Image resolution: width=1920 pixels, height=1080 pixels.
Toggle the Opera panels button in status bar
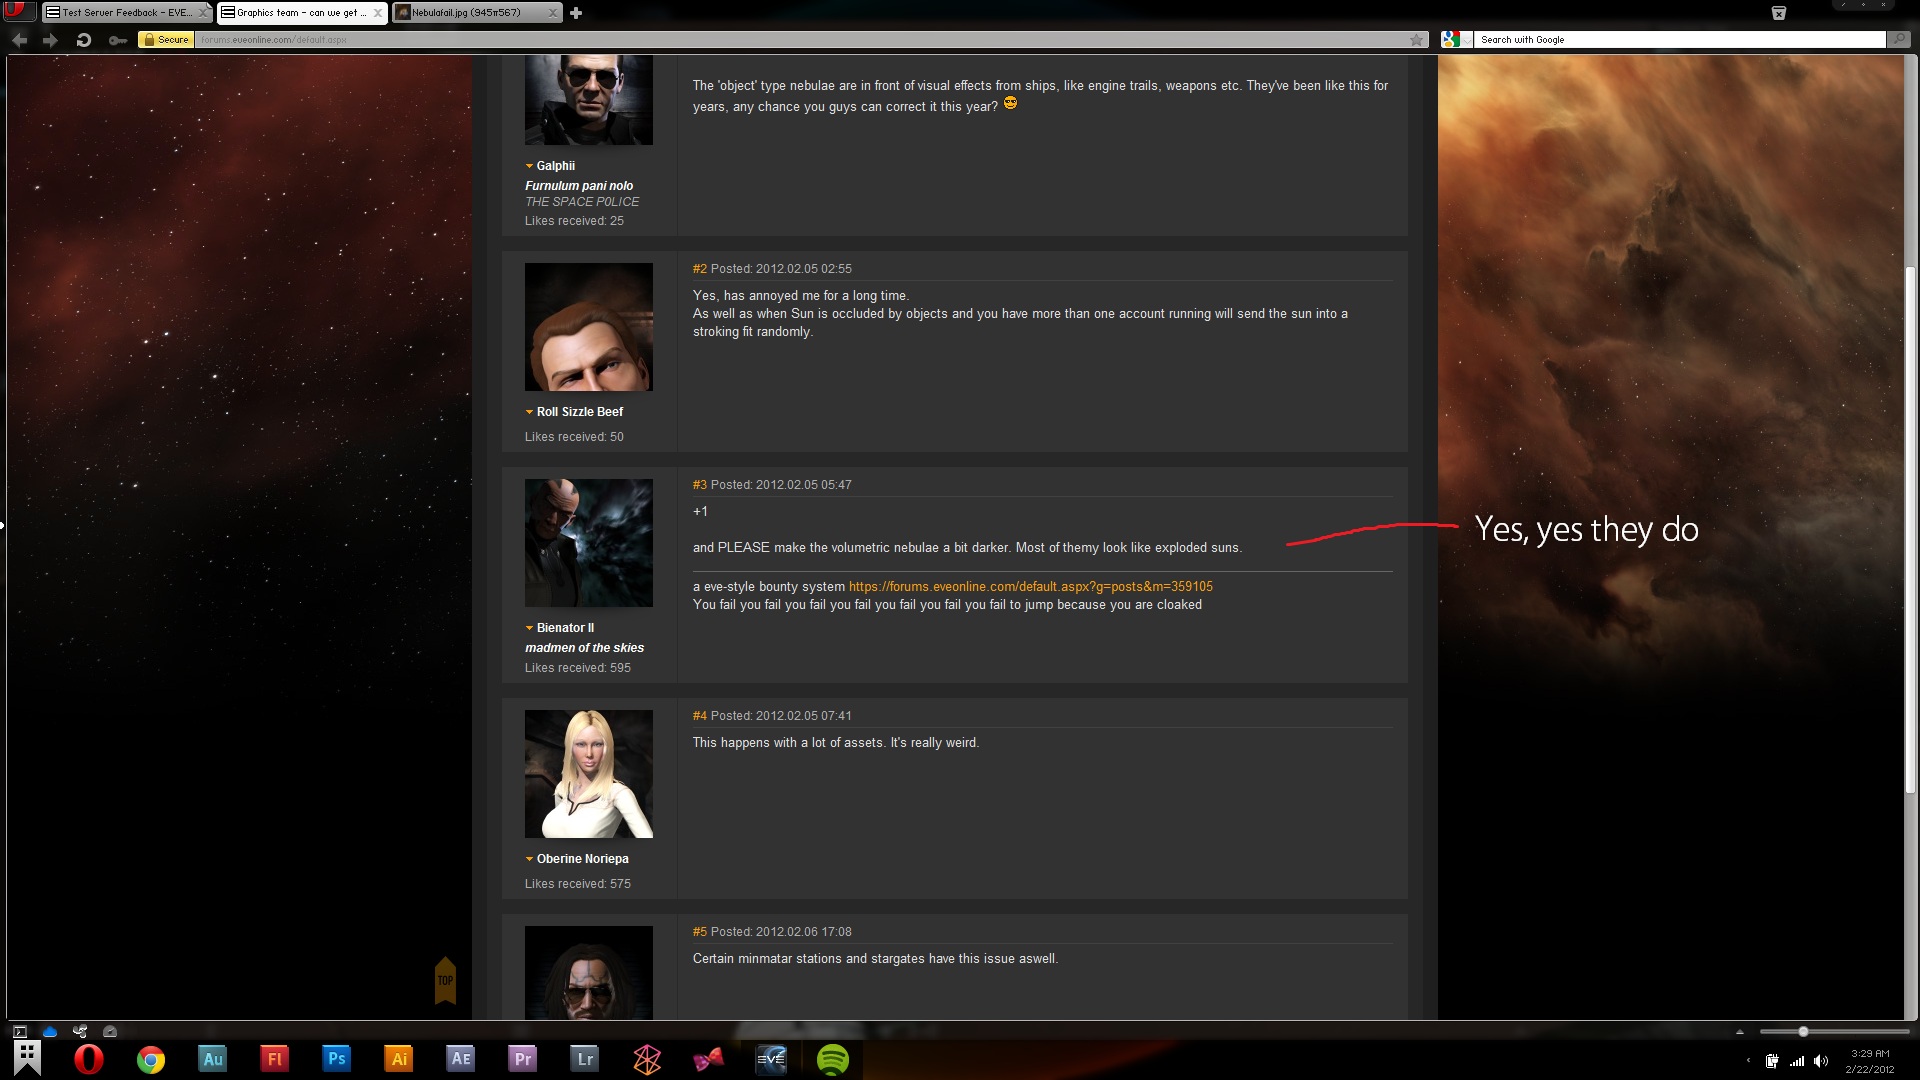pyautogui.click(x=19, y=1031)
